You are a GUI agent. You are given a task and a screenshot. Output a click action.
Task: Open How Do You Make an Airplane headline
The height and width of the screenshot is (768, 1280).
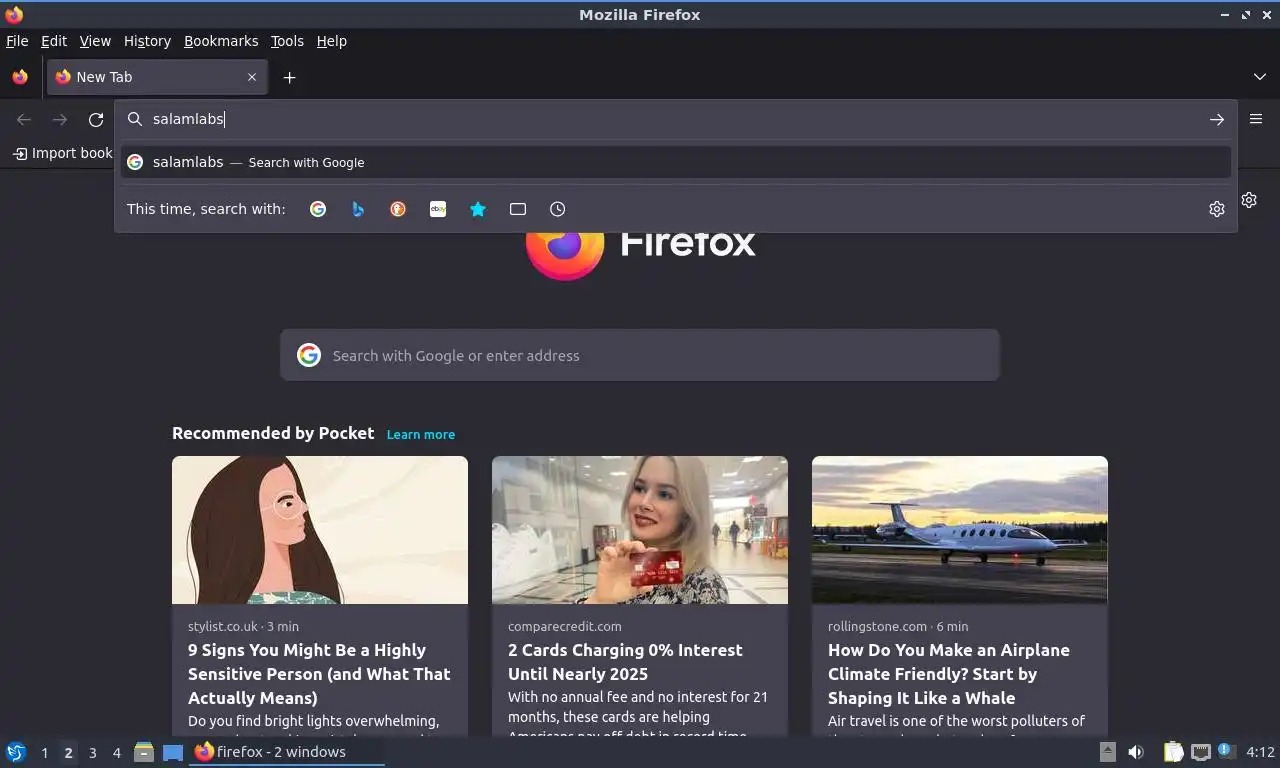tap(949, 674)
